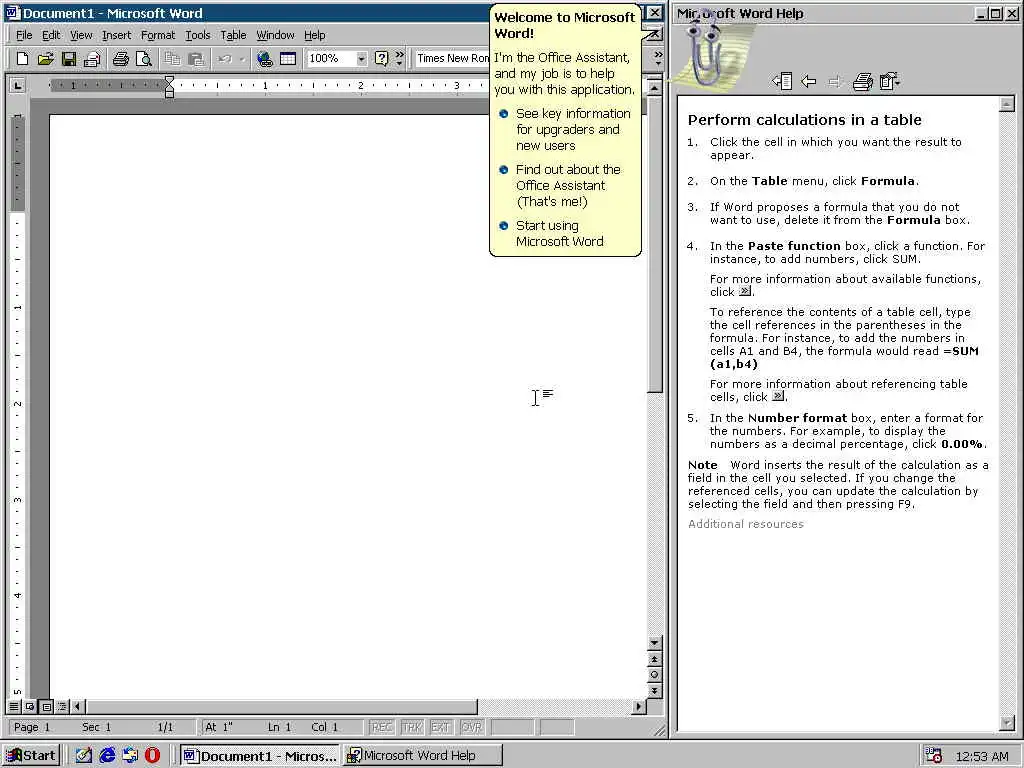1024x768 pixels.
Task: Switch to Print Layout View button
Action: [x=46, y=706]
